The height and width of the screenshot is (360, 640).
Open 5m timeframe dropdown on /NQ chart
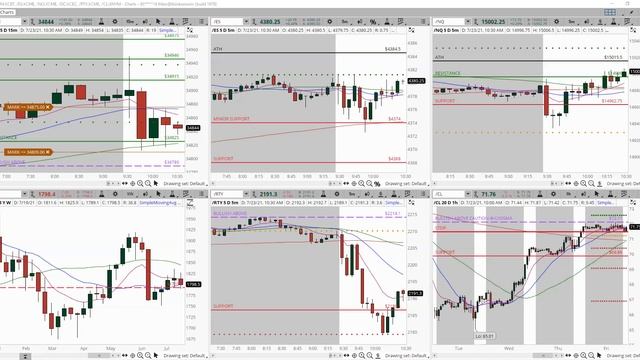click(571, 22)
